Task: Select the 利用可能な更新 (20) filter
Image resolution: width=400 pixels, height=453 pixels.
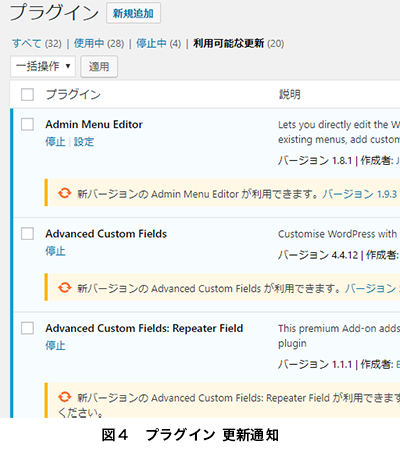Action: [239, 43]
